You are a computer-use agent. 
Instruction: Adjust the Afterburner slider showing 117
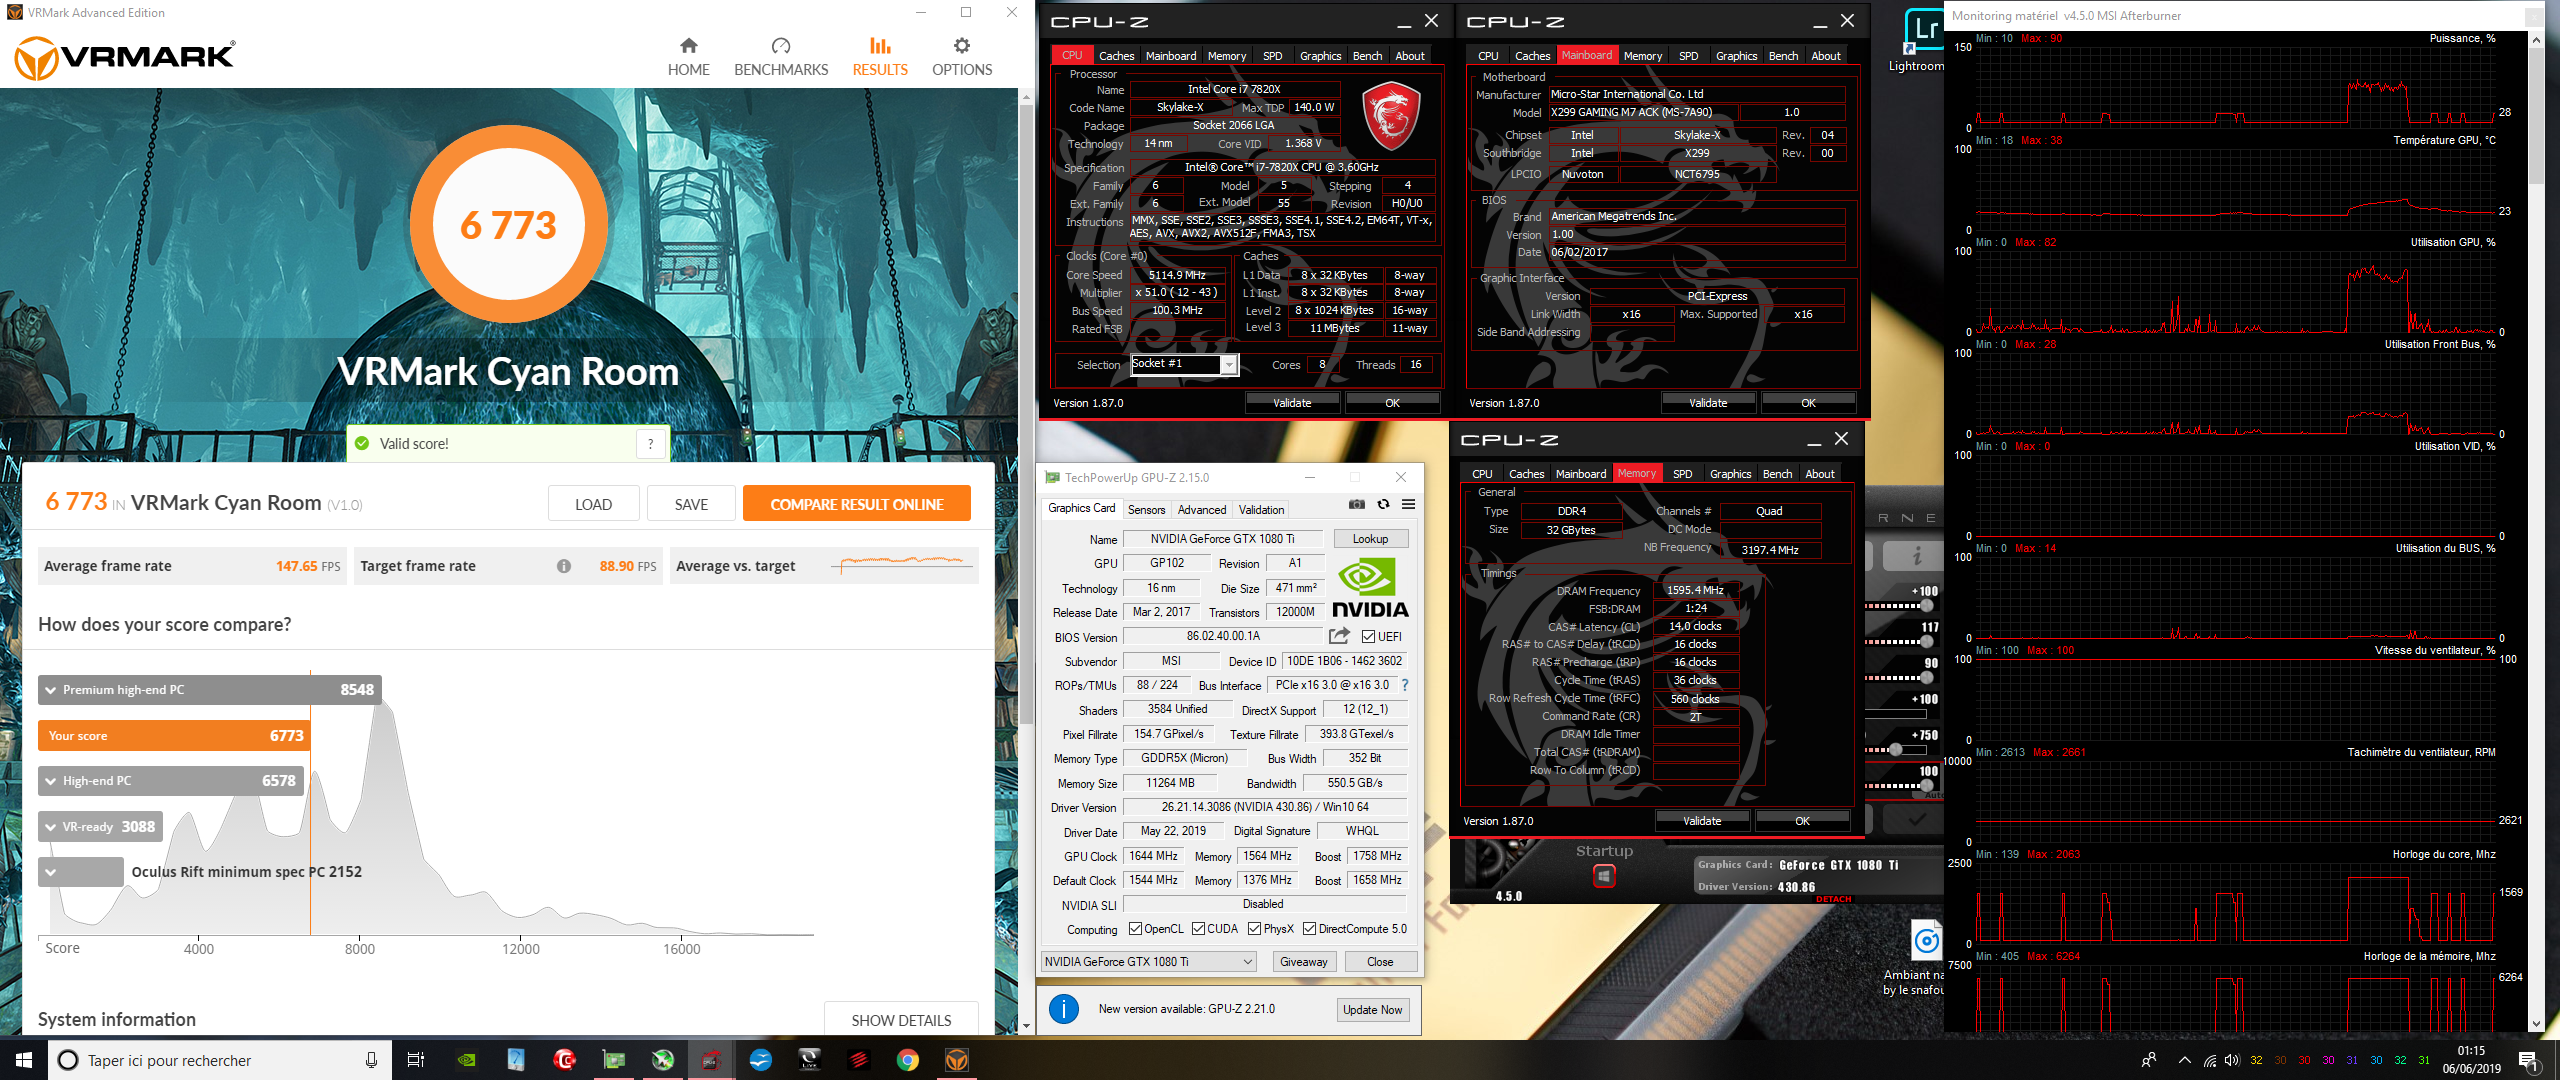pyautogui.click(x=1926, y=641)
